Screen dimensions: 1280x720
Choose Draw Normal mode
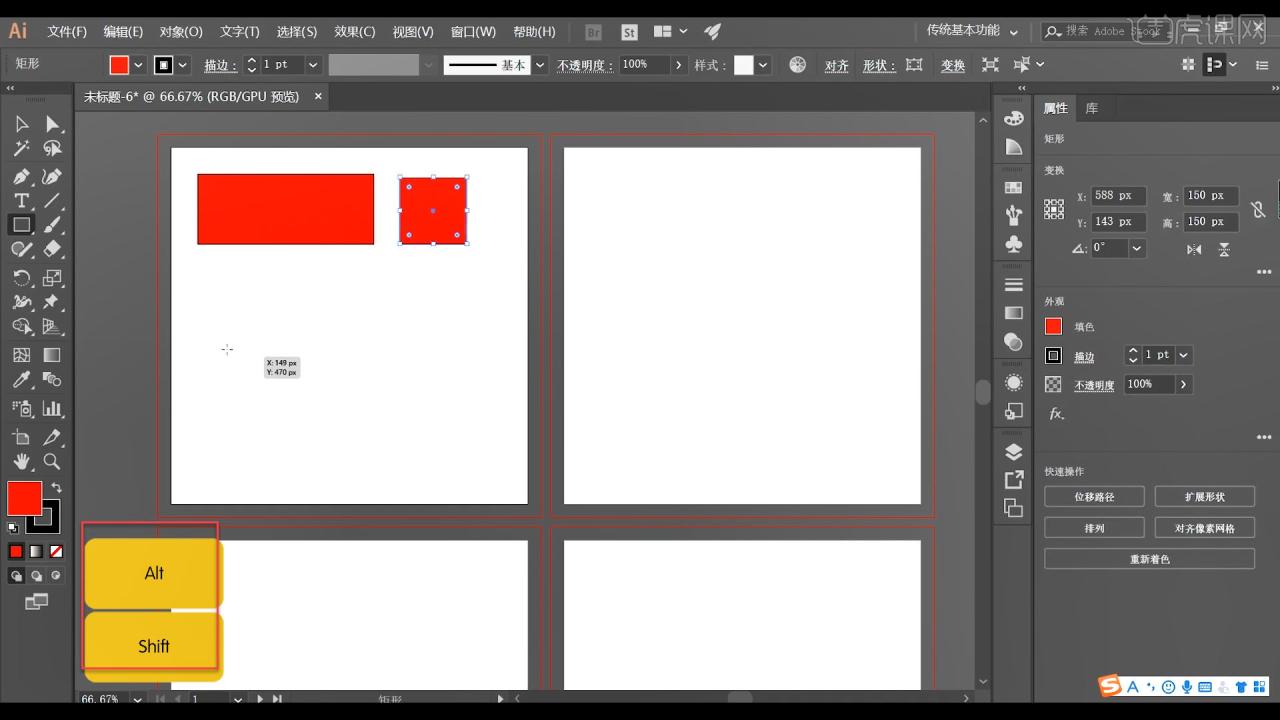[16, 575]
